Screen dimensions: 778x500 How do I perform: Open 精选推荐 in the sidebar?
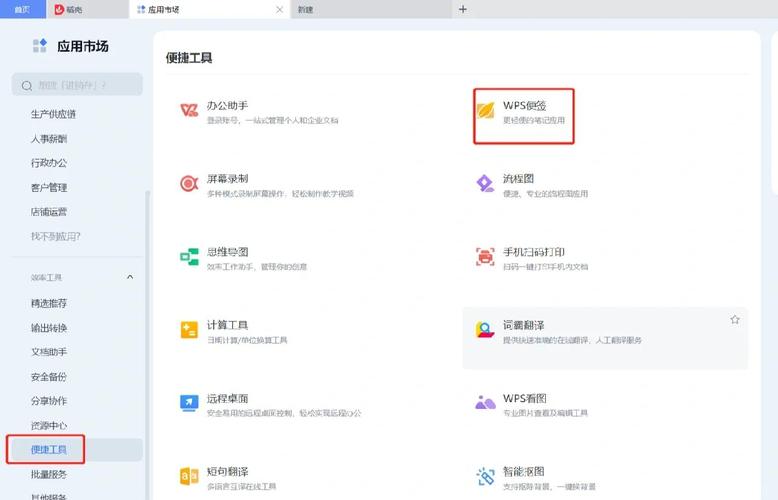49,303
